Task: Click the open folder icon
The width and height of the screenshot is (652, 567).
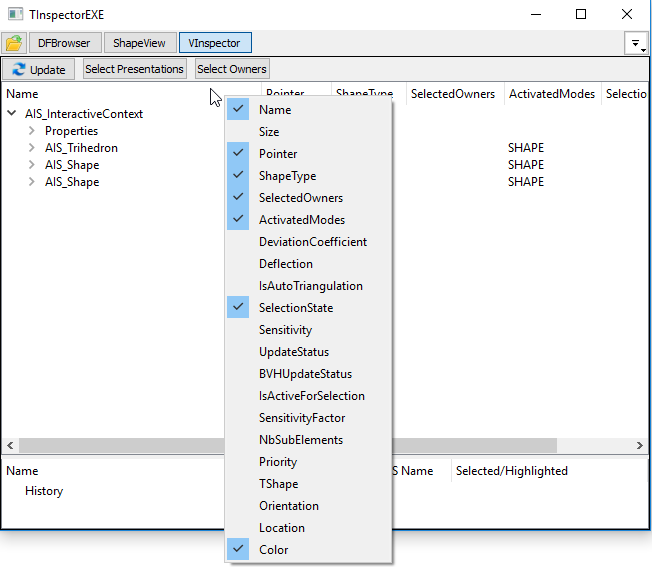Action: click(x=14, y=43)
